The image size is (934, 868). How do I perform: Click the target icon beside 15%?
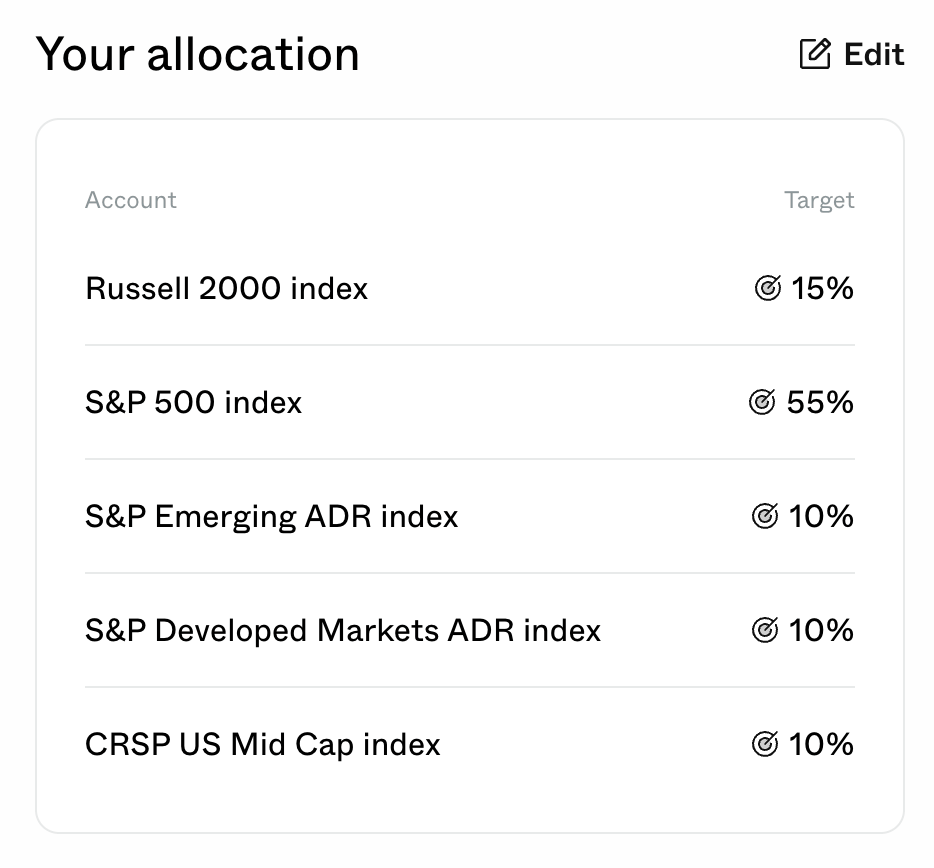[768, 288]
